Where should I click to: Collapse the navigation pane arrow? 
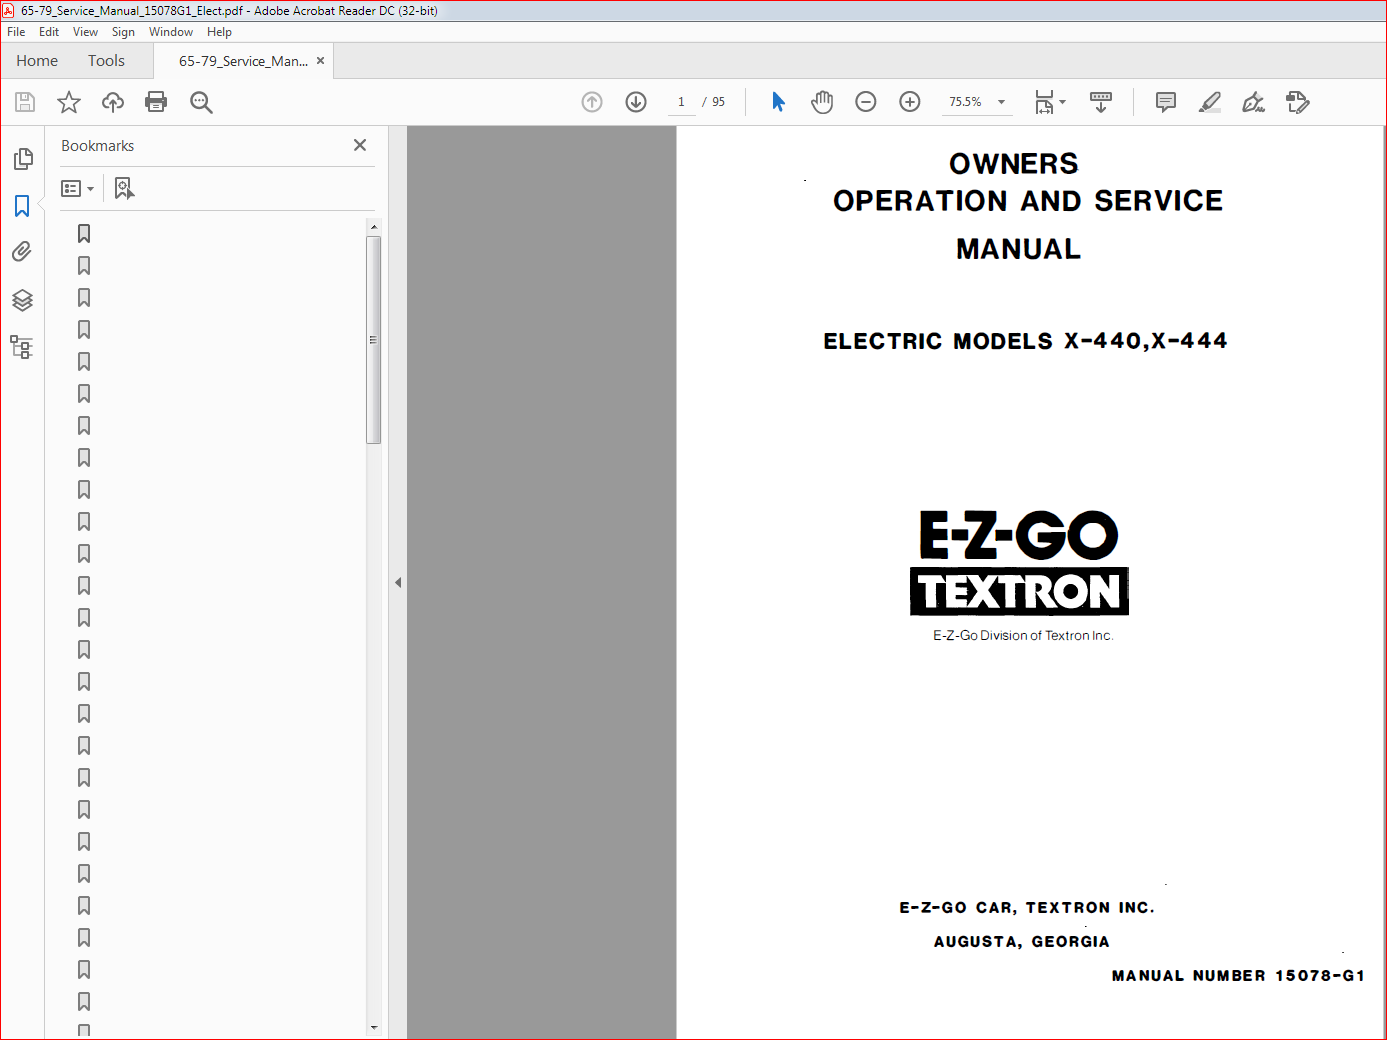click(398, 582)
